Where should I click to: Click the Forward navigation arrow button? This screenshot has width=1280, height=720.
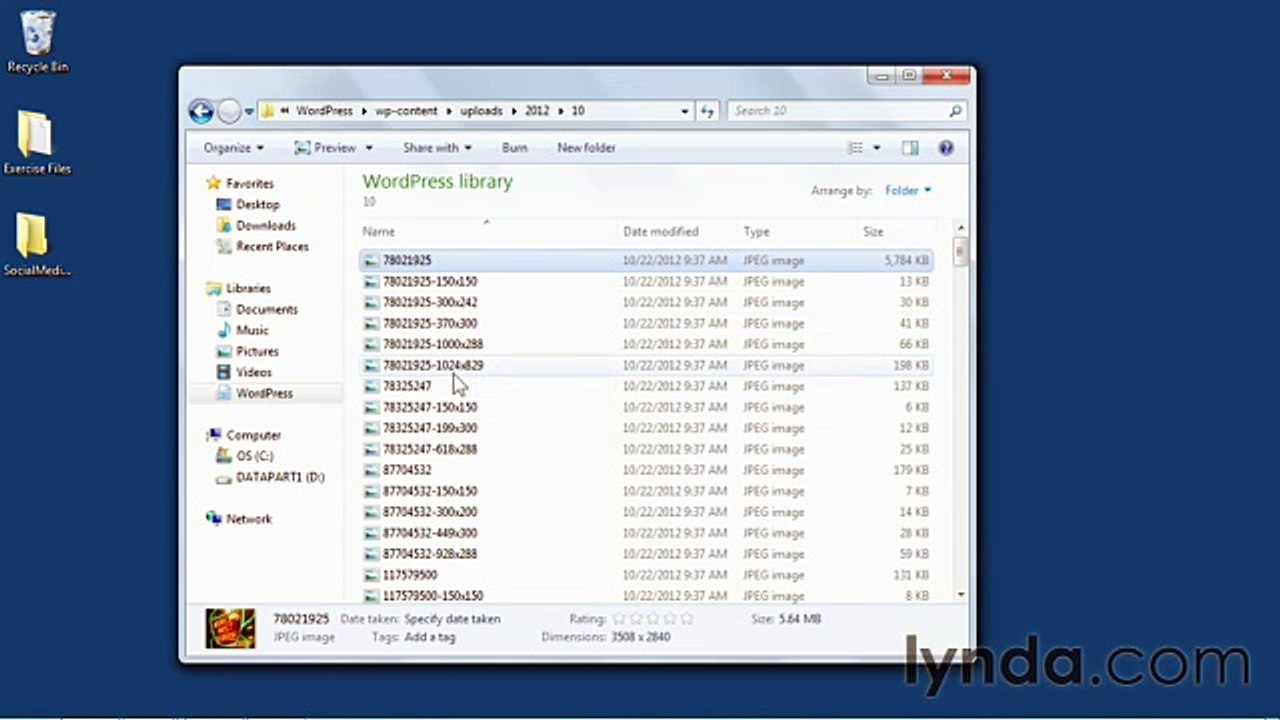229,111
